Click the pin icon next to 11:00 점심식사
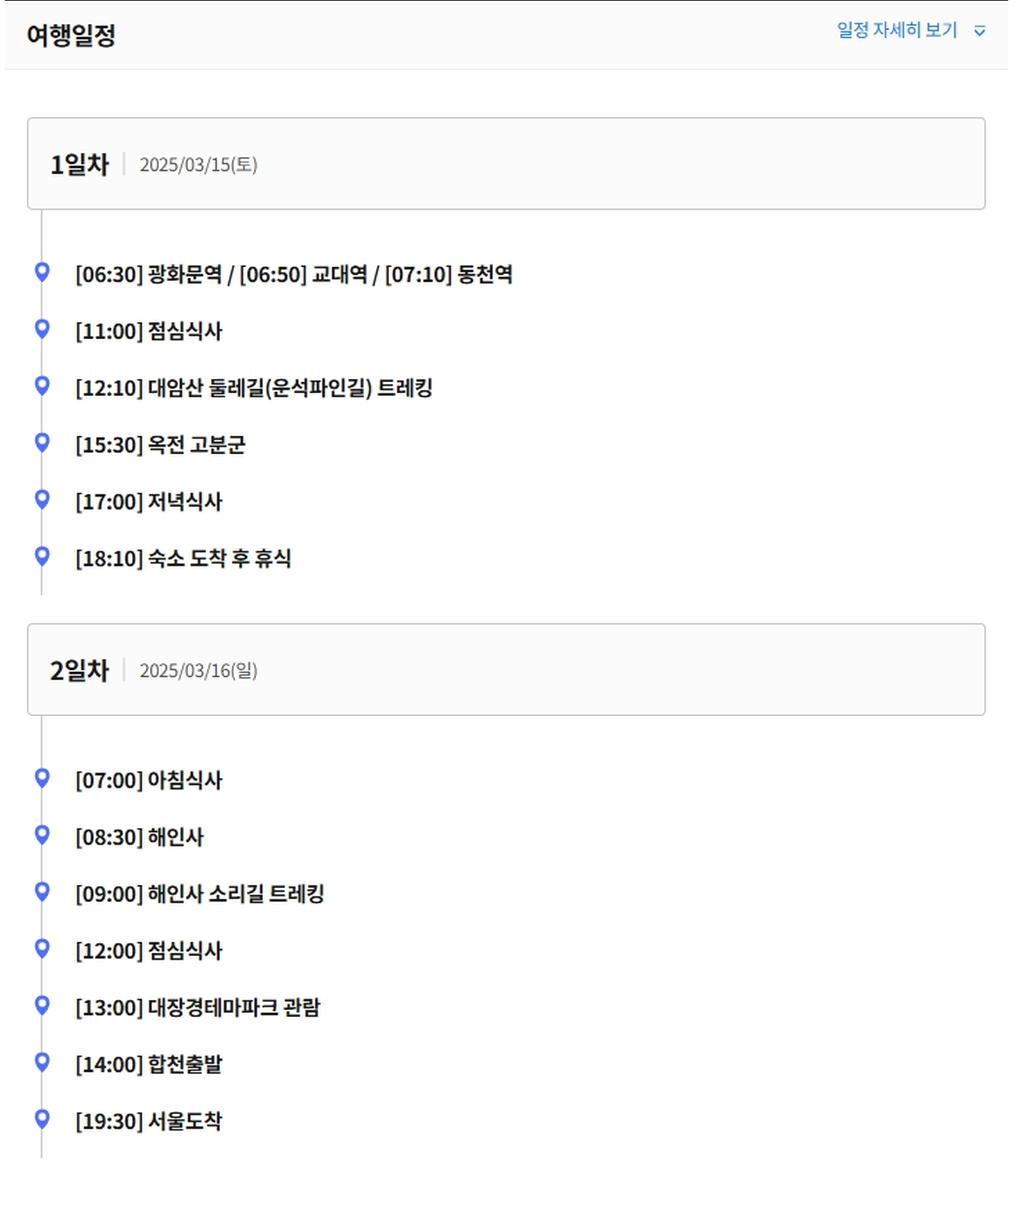 pyautogui.click(x=42, y=328)
